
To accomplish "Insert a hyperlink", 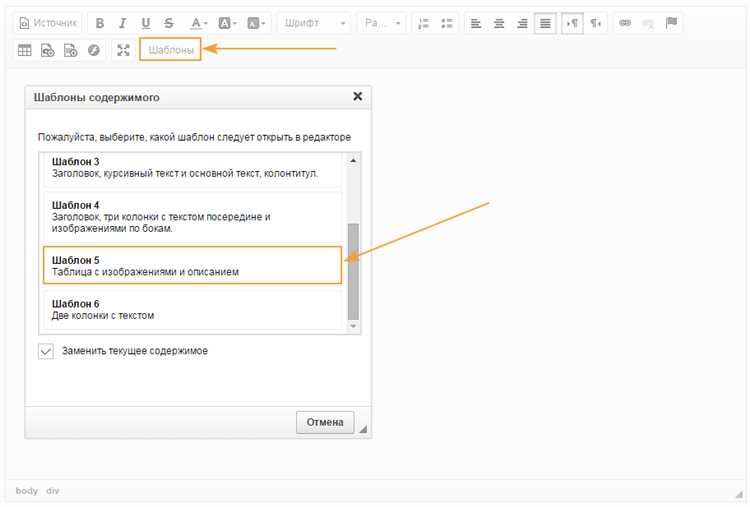I will [625, 23].
